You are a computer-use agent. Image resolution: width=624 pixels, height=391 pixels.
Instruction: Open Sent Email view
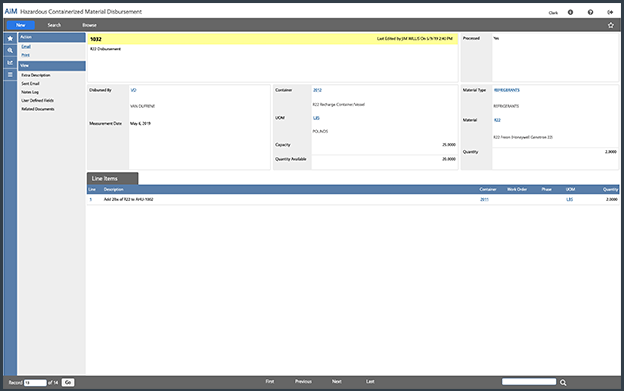pyautogui.click(x=30, y=84)
